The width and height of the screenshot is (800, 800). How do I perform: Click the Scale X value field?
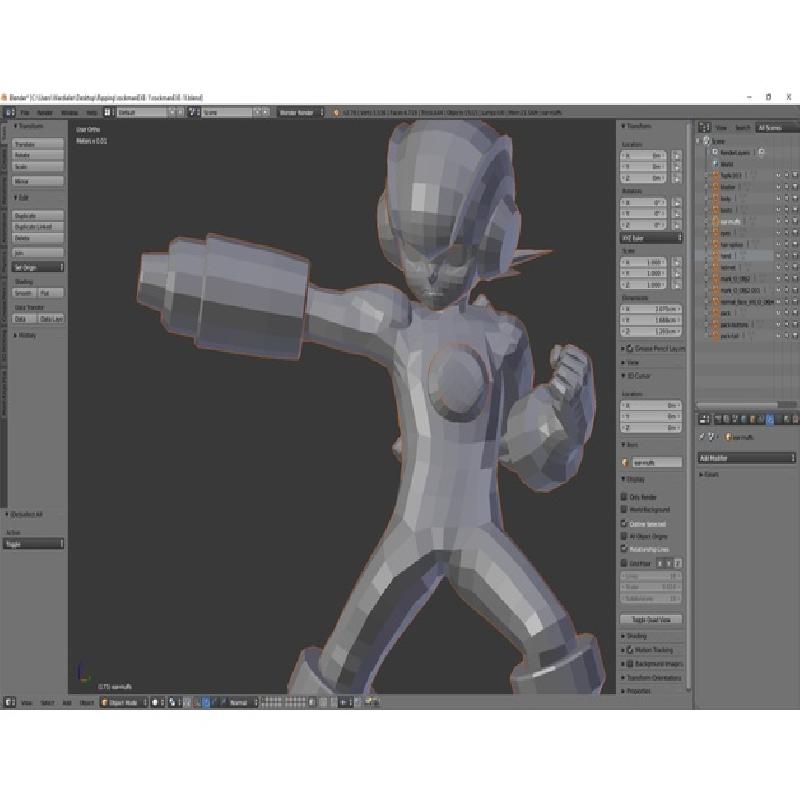tap(651, 262)
